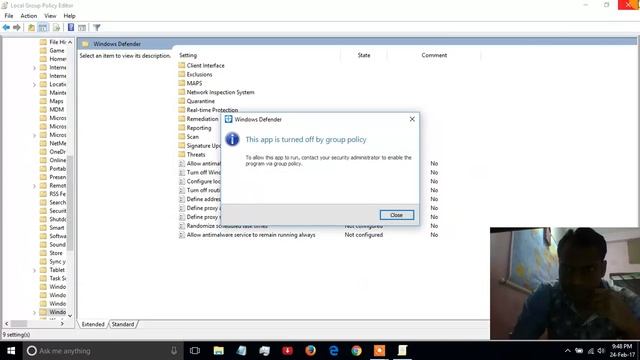Click the tree pane scroll right arrow
The width and height of the screenshot is (640, 360).
(x=62, y=324)
